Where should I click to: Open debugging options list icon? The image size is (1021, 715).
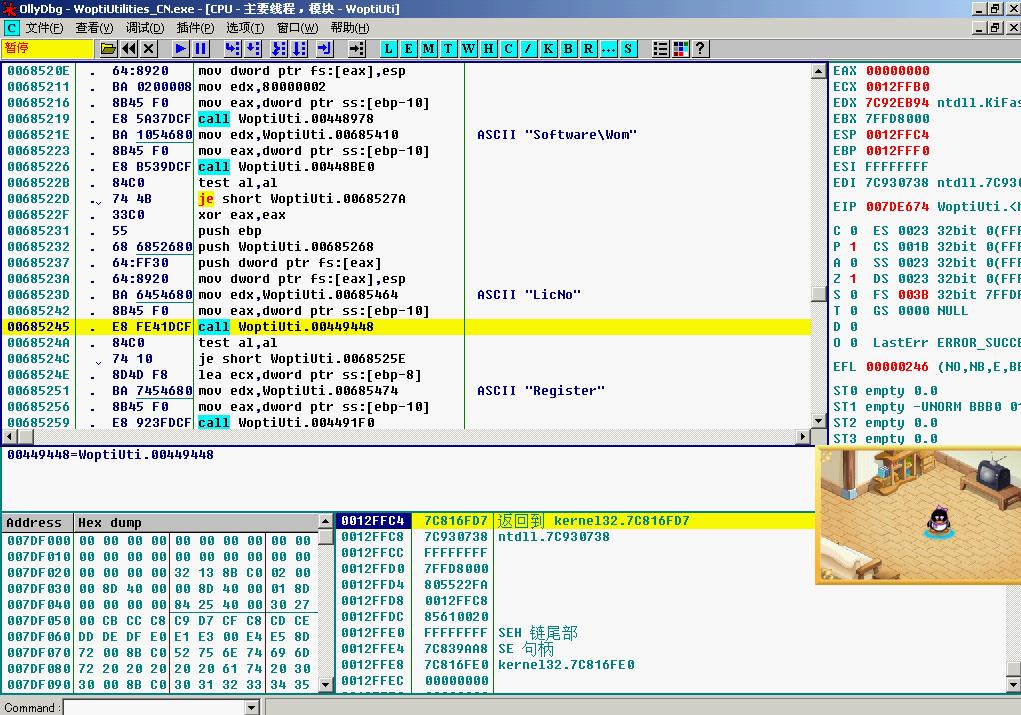click(660, 49)
